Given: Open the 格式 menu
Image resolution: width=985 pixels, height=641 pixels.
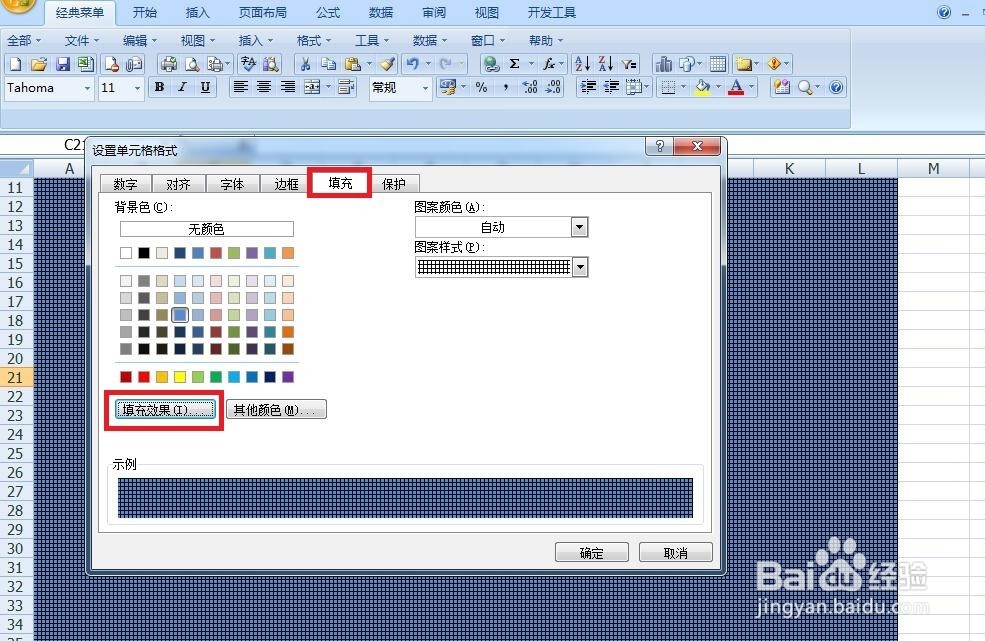Looking at the screenshot, I should [313, 40].
